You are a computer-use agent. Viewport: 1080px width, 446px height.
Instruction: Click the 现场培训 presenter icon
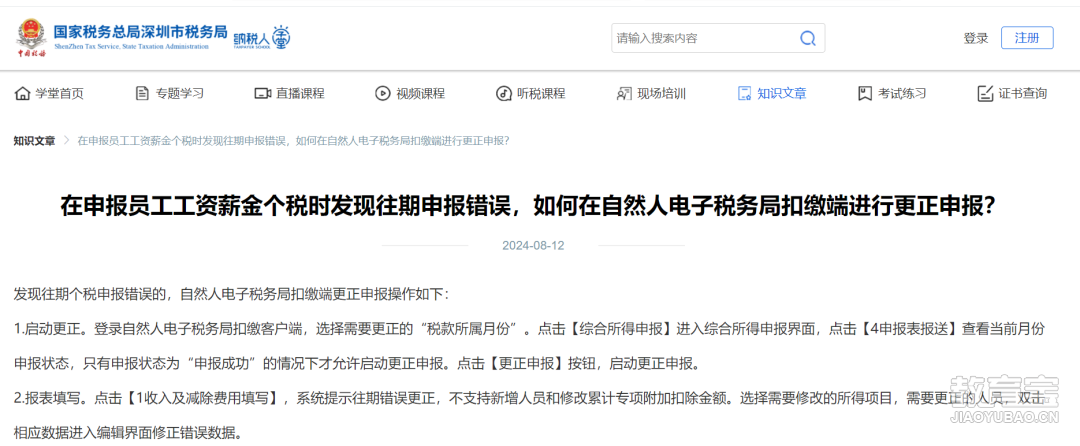click(x=624, y=94)
